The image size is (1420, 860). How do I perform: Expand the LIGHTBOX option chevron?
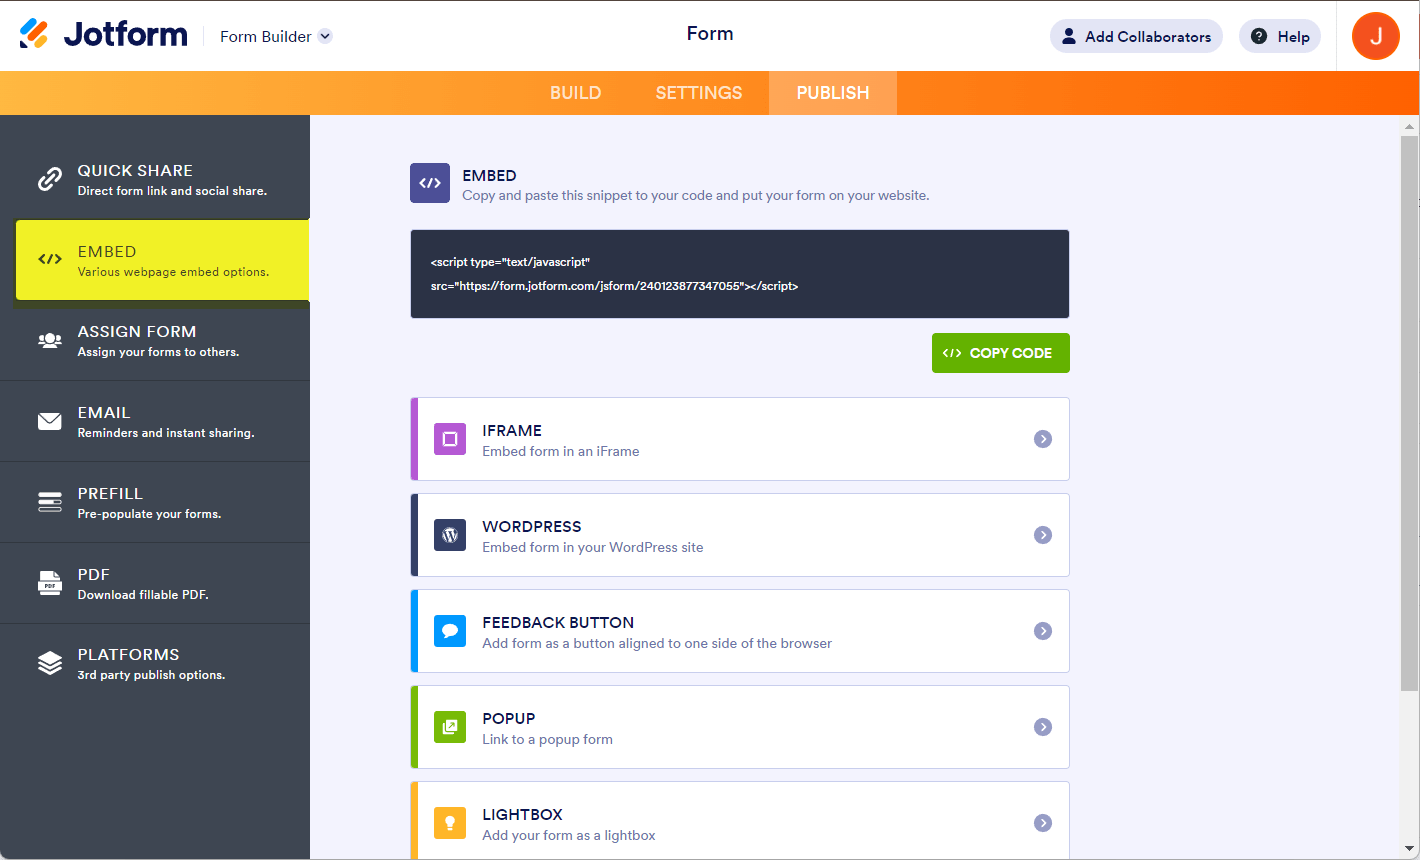[1043, 823]
